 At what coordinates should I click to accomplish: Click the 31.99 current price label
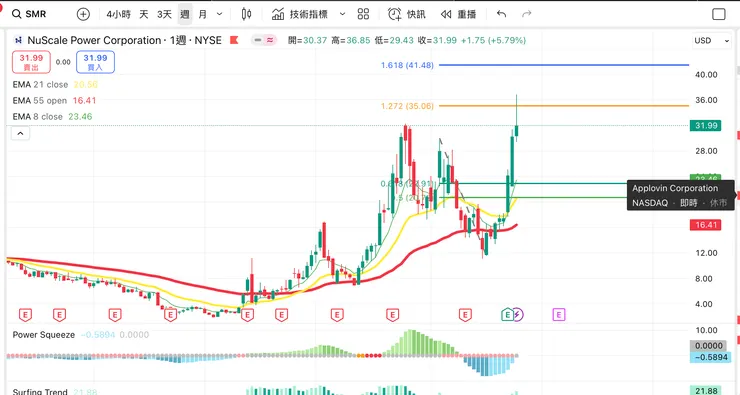706,126
